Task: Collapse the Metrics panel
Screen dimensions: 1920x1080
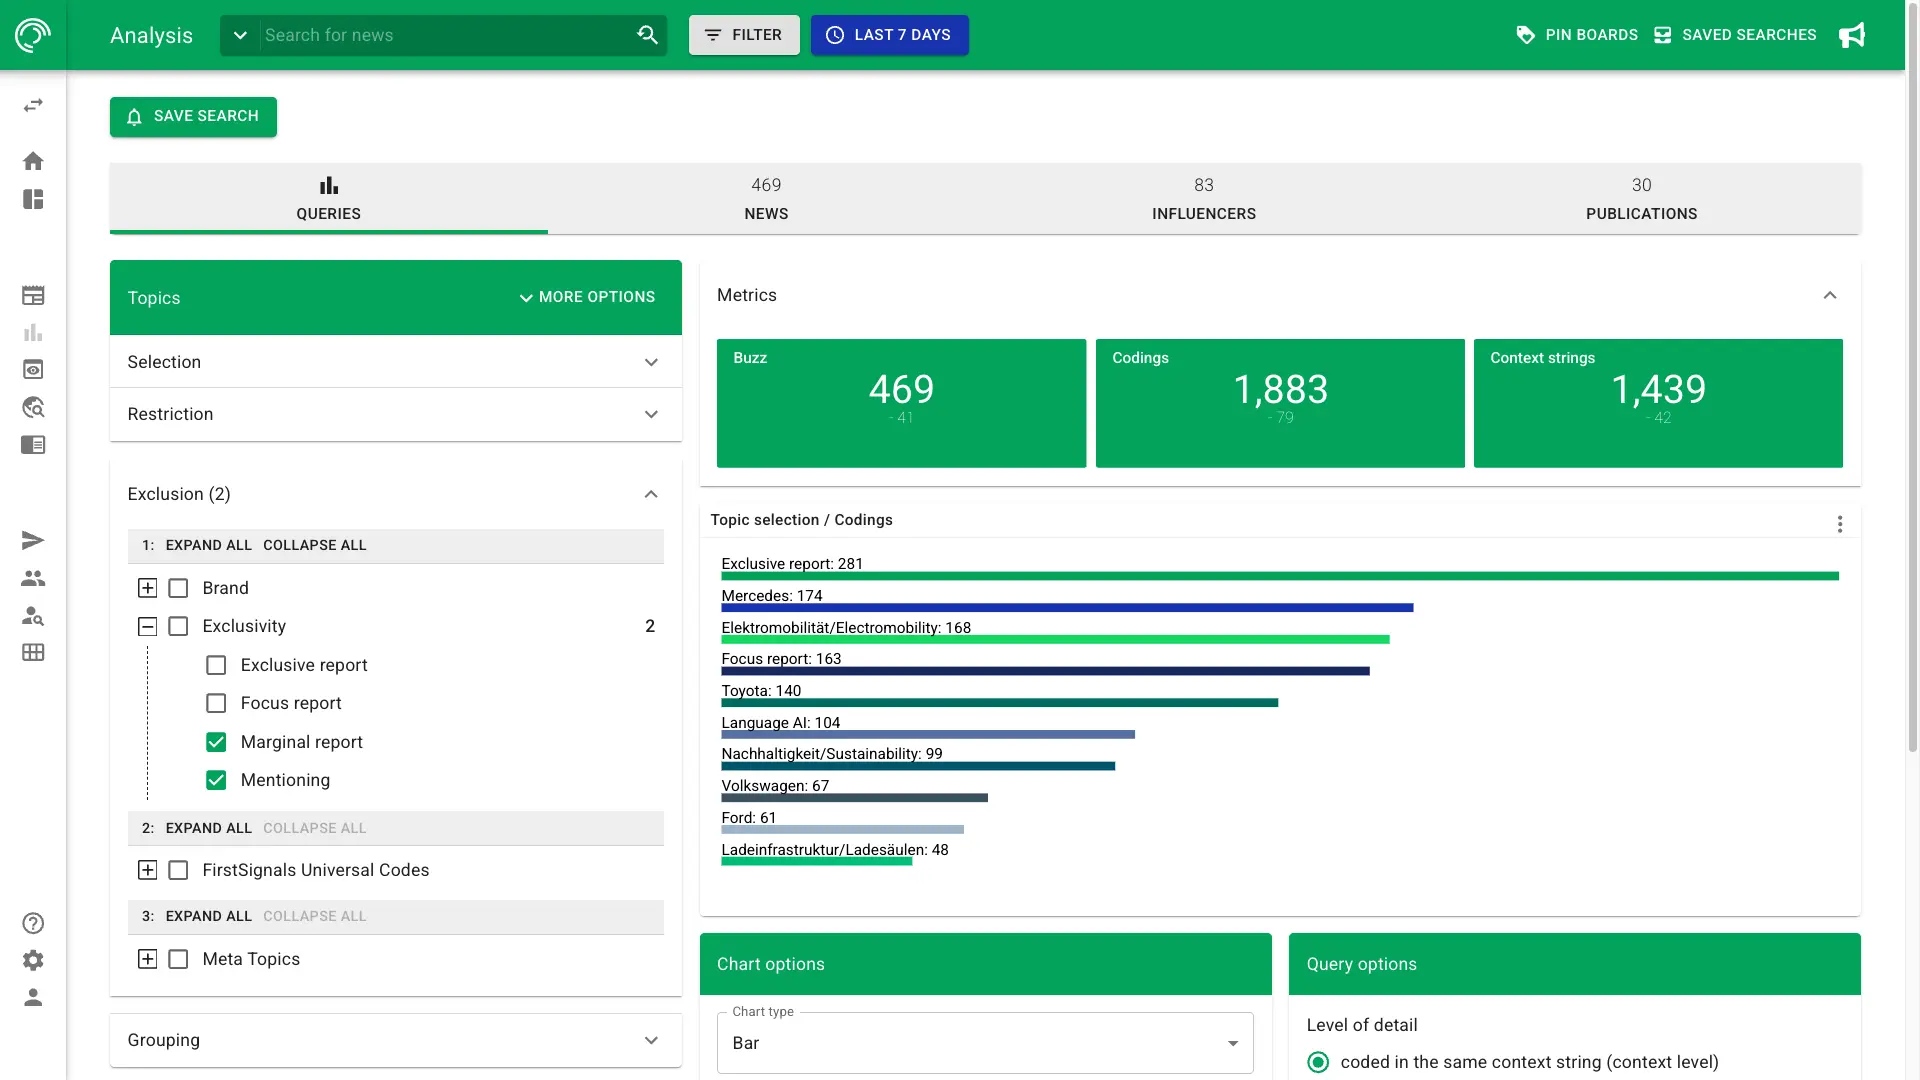Action: [x=1830, y=295]
